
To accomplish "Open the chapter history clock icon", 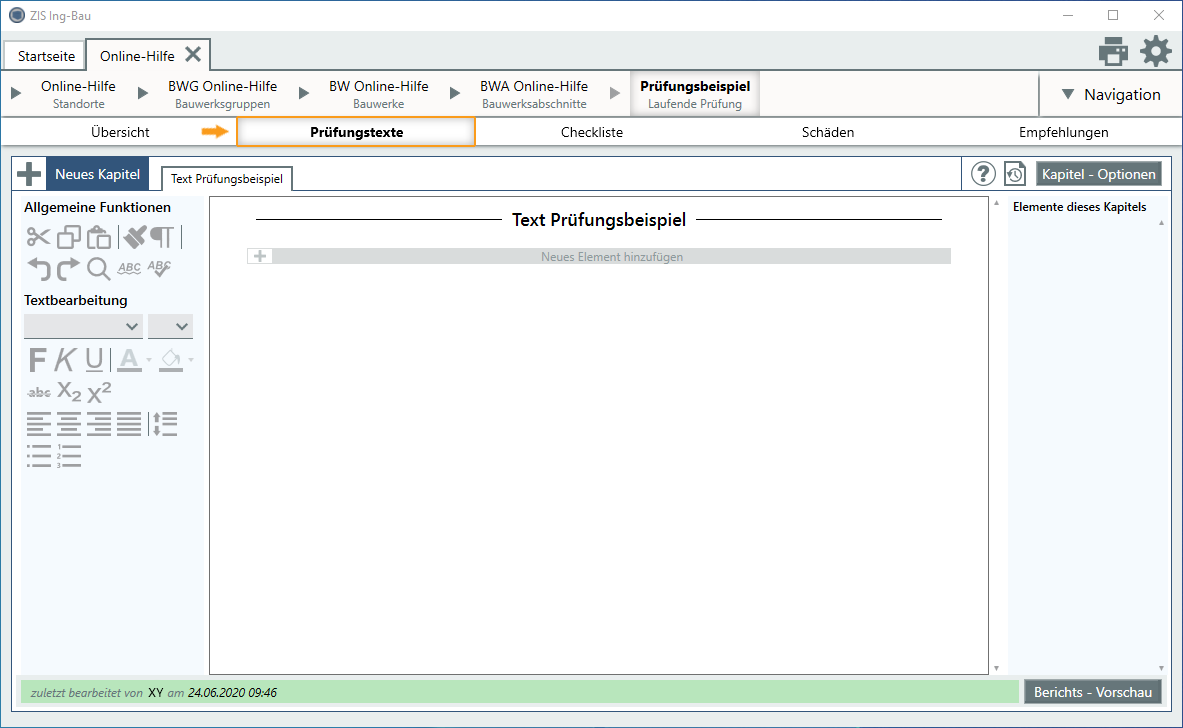I will [x=1015, y=174].
